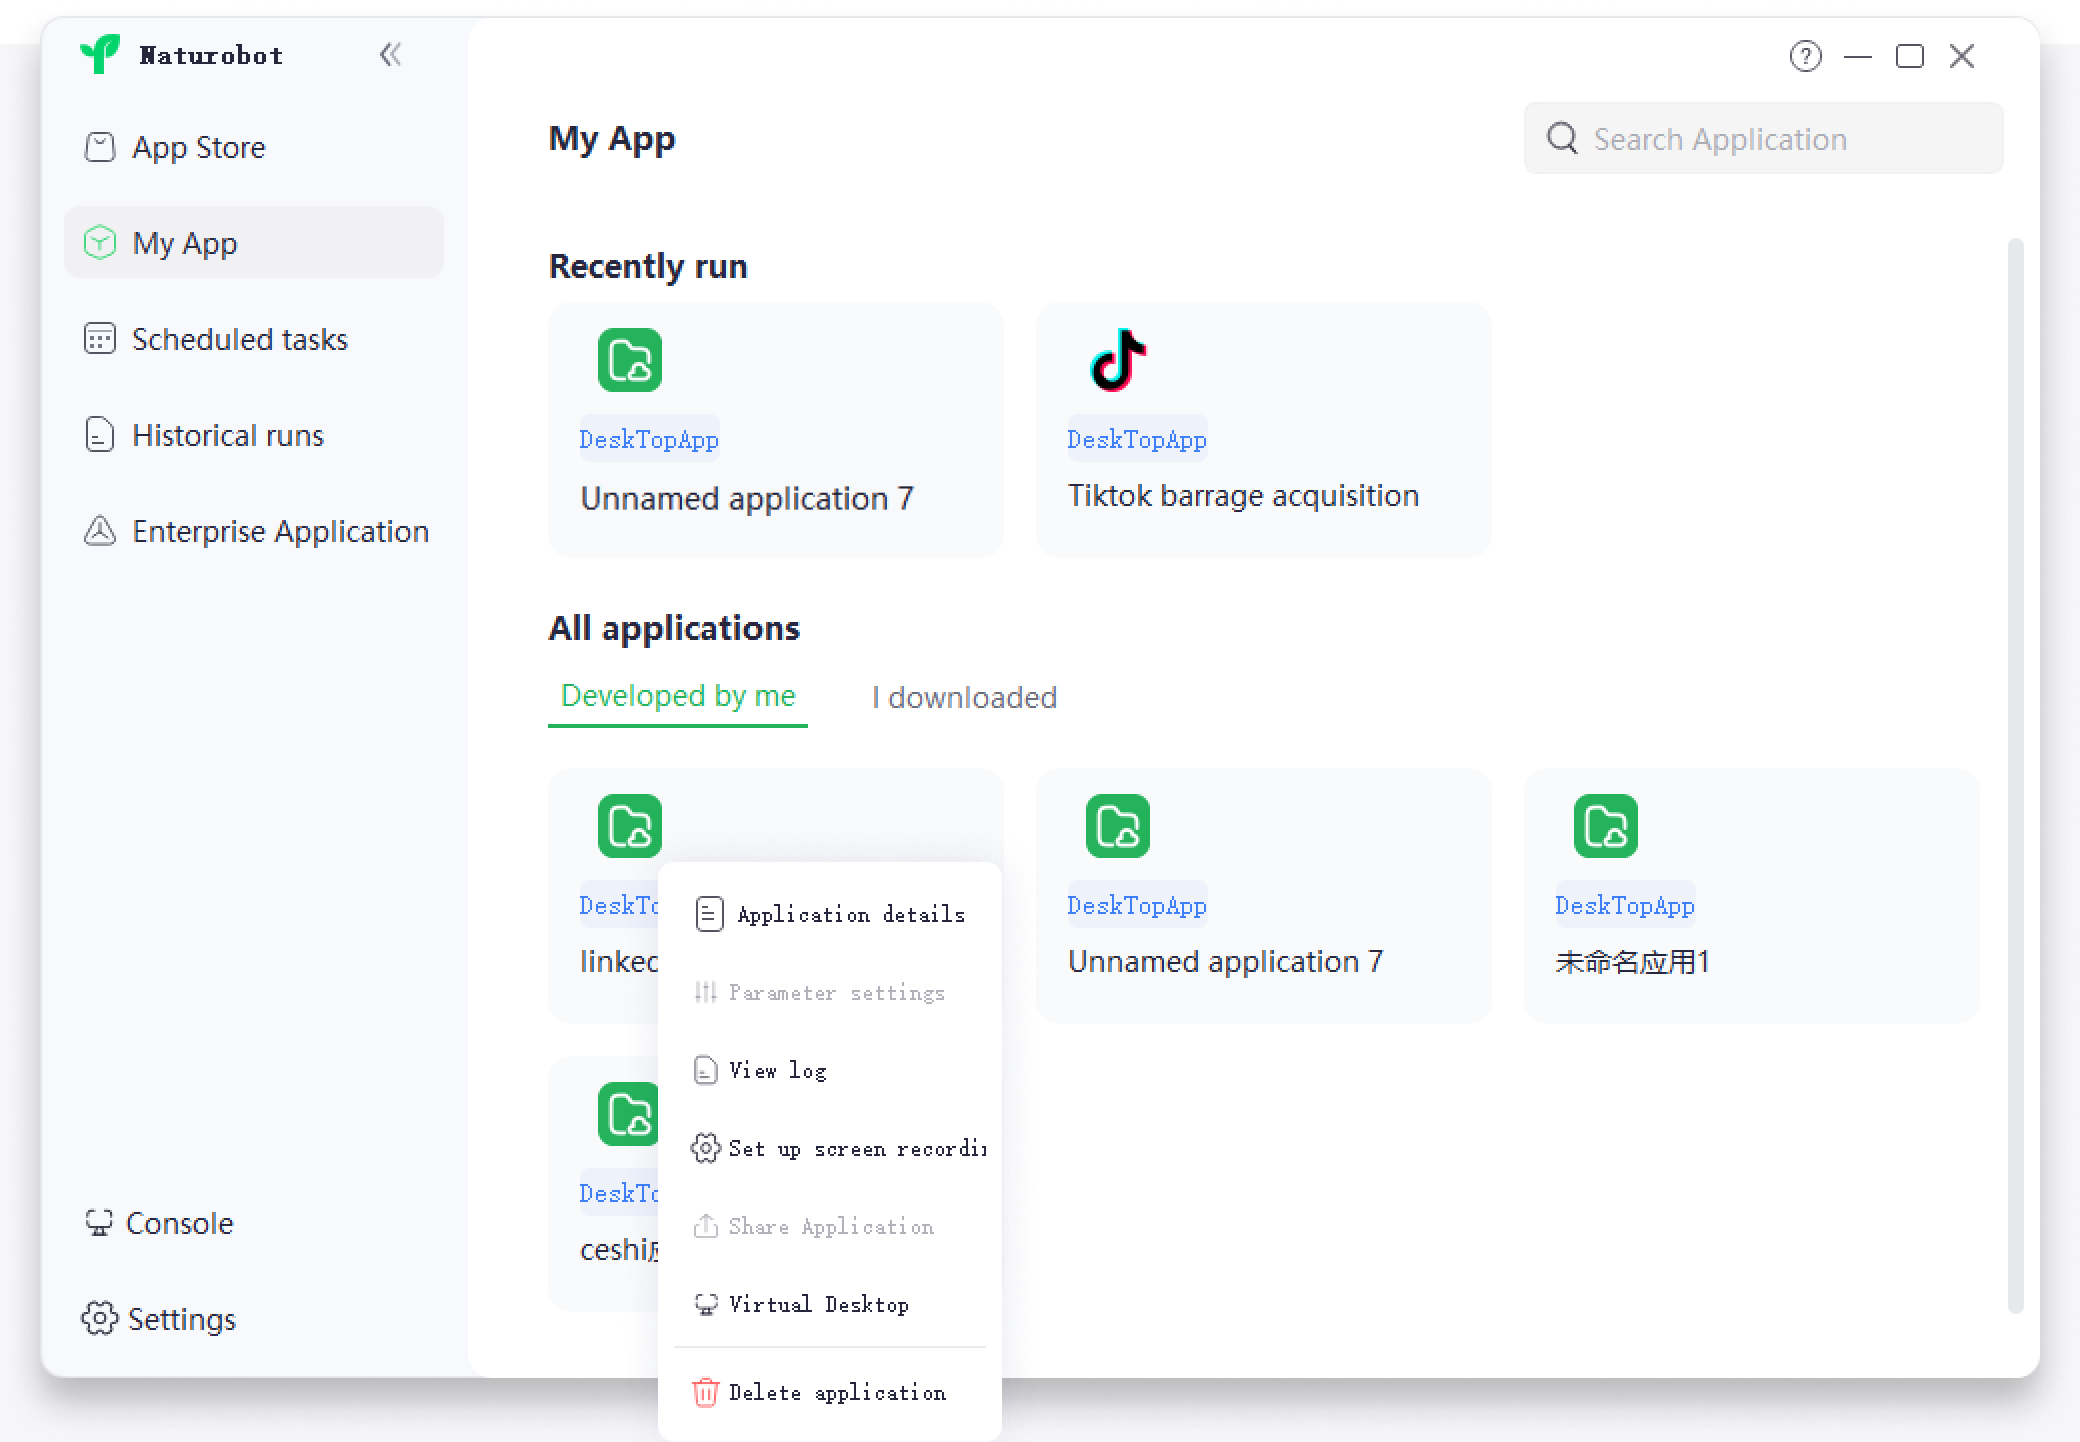
Task: View Historical runs section
Action: tap(229, 435)
